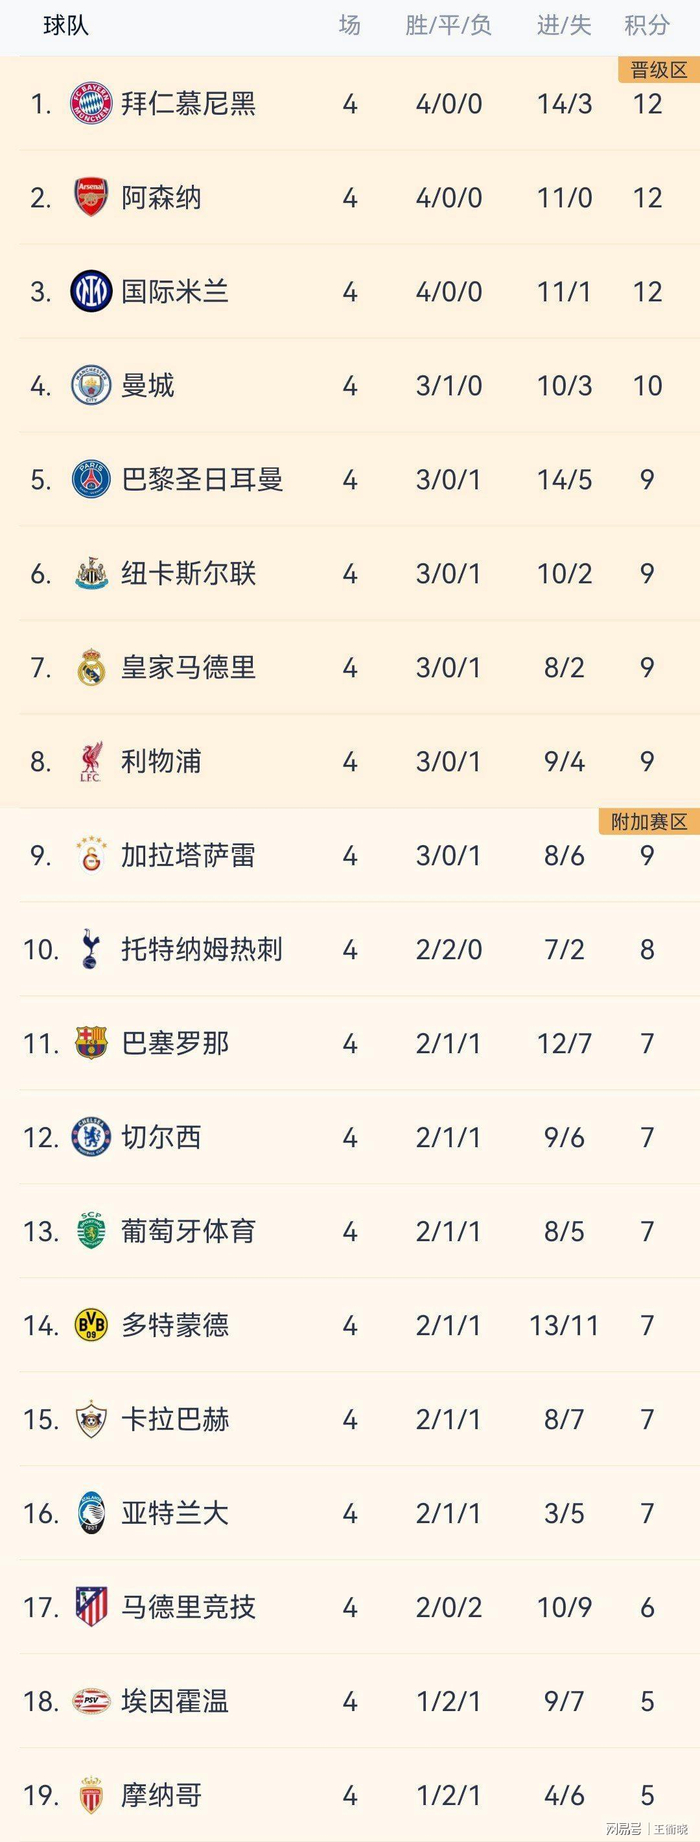This screenshot has width=700, height=1842.
Task: Click the 球队 column header
Action: point(66,25)
